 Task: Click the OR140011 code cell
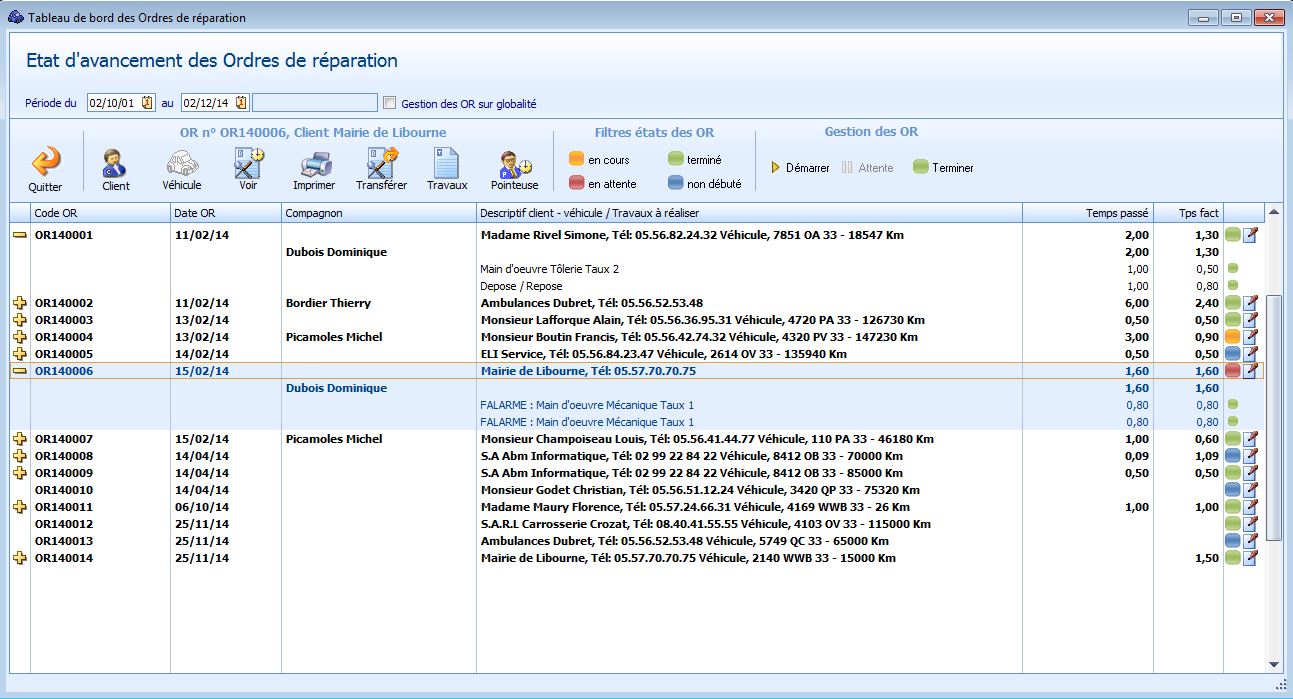[x=64, y=507]
